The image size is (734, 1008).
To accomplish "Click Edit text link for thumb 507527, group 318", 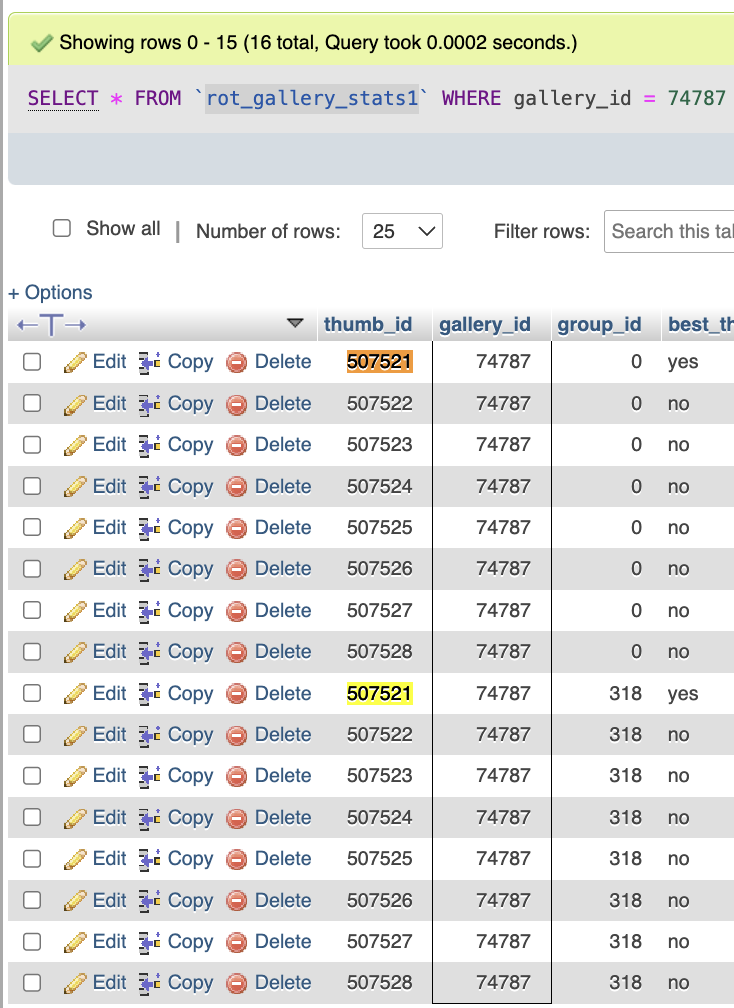I will pyautogui.click(x=109, y=942).
